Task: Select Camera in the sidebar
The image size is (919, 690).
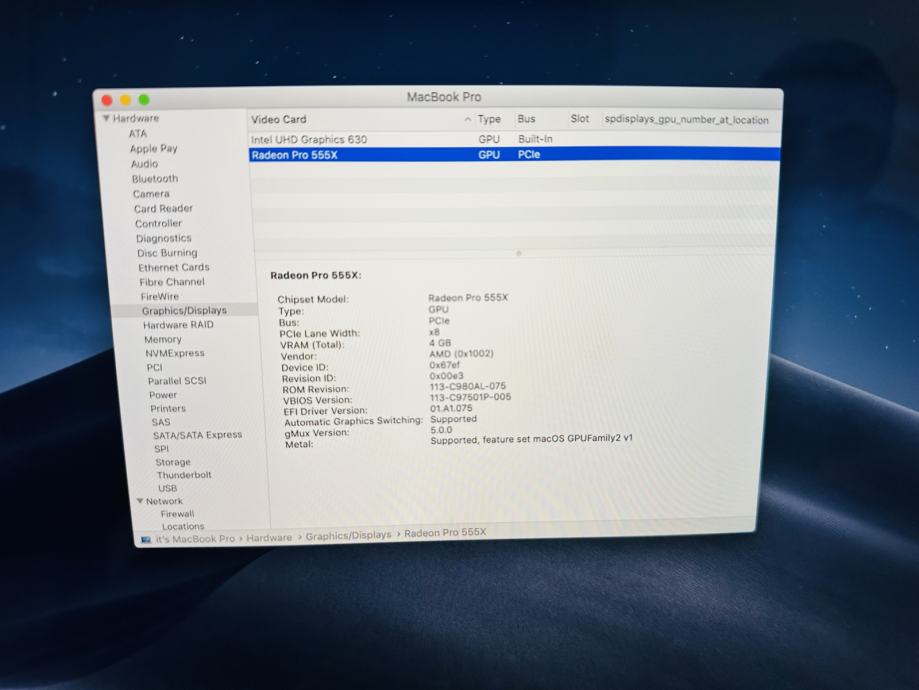Action: tap(151, 193)
